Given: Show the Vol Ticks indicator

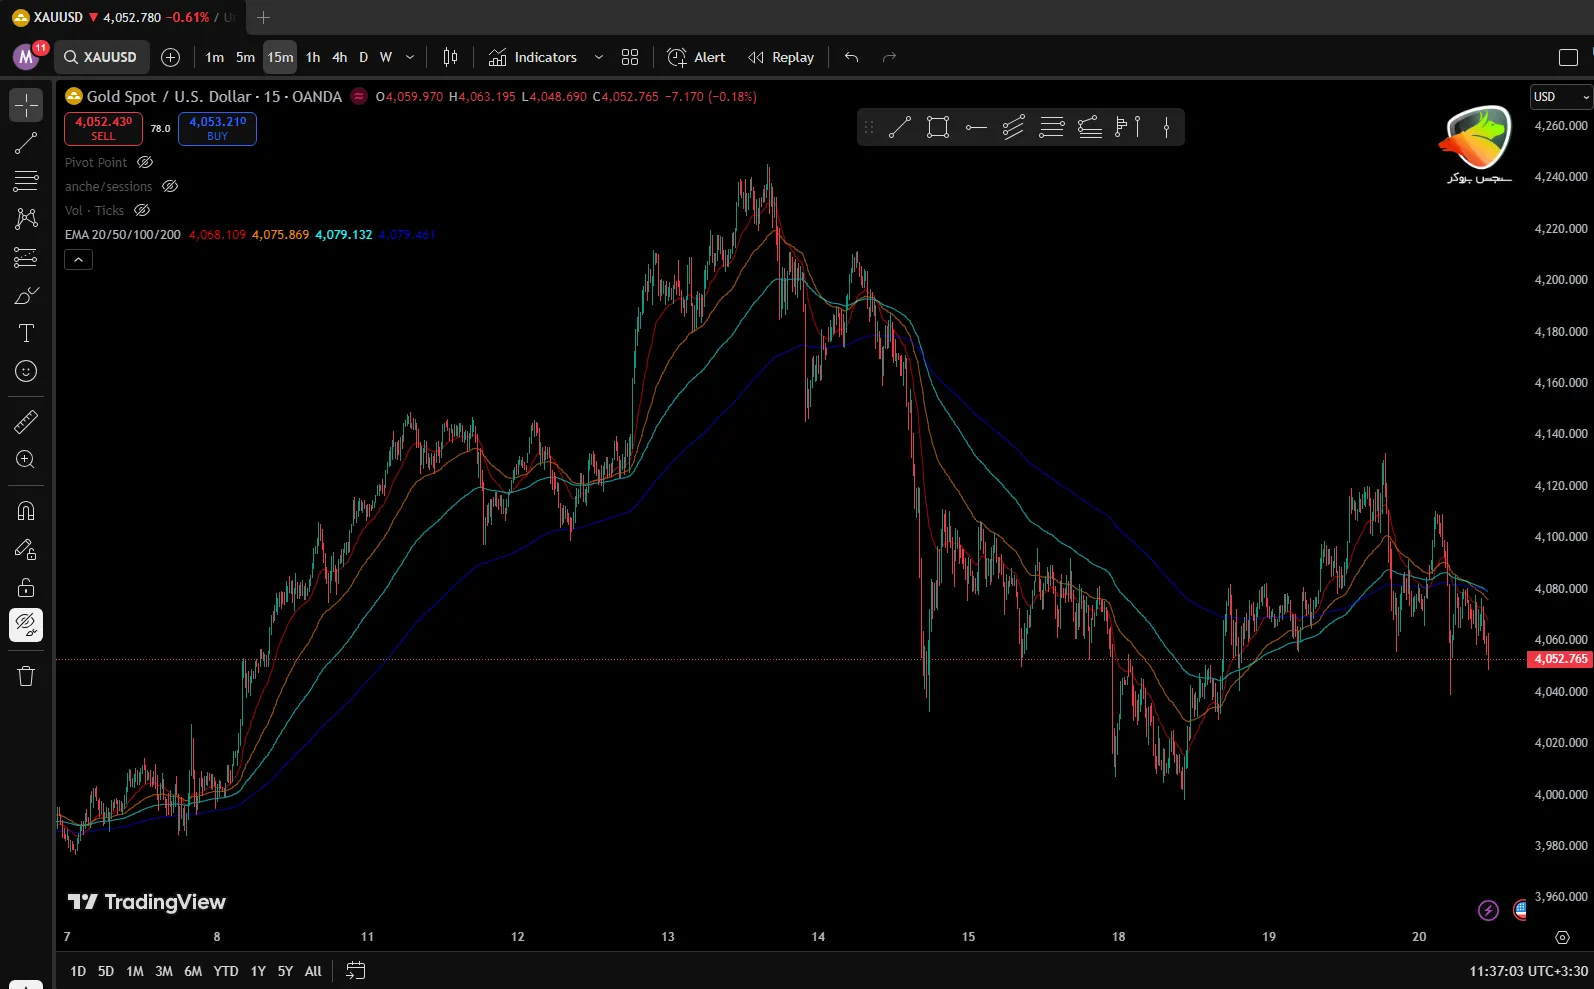Looking at the screenshot, I should coord(142,210).
